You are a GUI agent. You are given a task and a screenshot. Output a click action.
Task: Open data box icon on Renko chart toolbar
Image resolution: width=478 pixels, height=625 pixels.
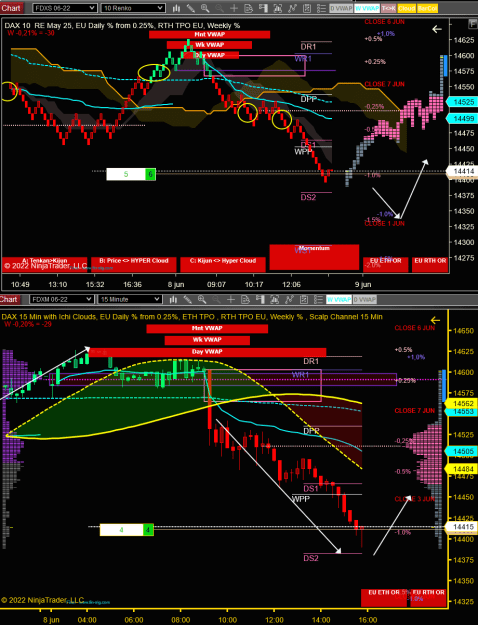coord(248,8)
